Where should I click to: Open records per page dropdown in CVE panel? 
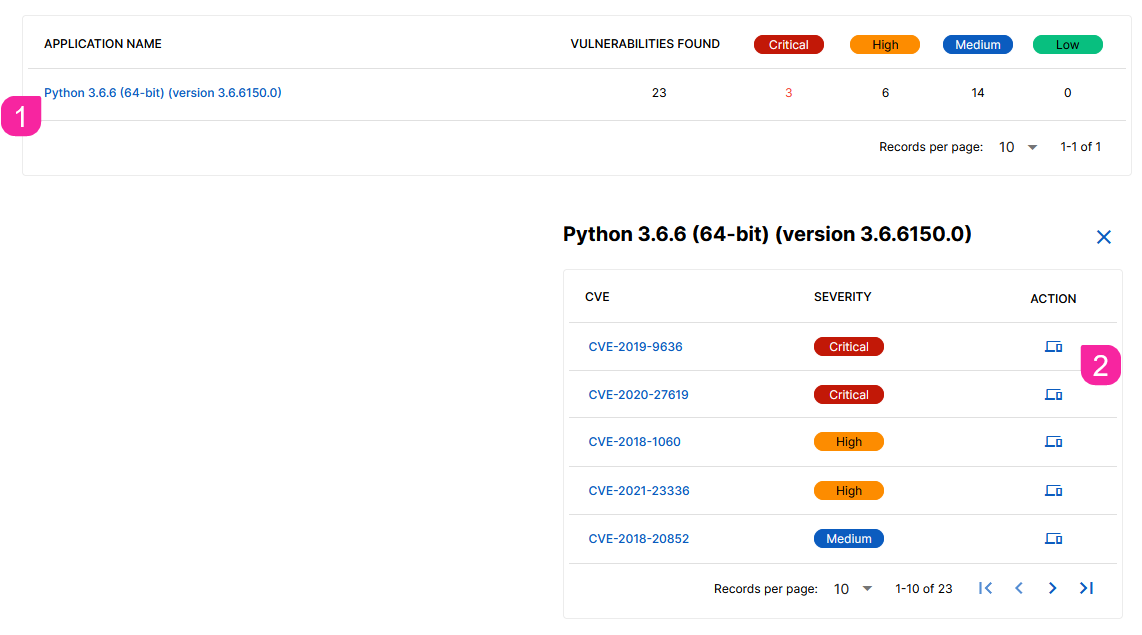click(852, 588)
